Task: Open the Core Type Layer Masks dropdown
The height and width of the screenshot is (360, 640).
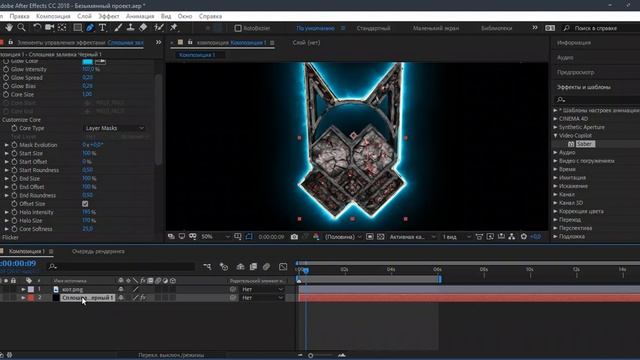Action: point(115,128)
